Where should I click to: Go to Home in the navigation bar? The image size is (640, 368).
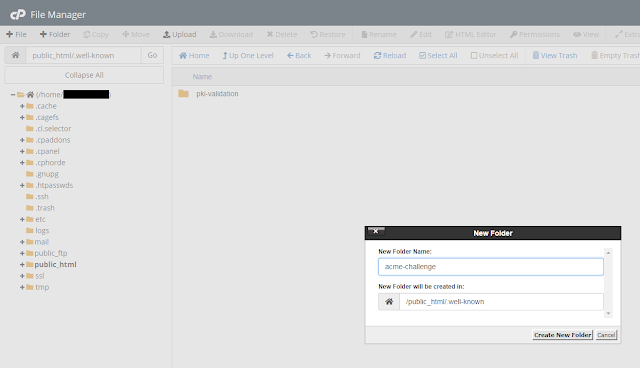pos(194,55)
